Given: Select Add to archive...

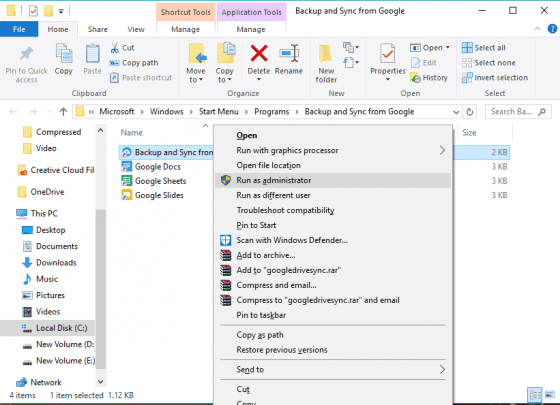Looking at the screenshot, I should pyautogui.click(x=333, y=255).
